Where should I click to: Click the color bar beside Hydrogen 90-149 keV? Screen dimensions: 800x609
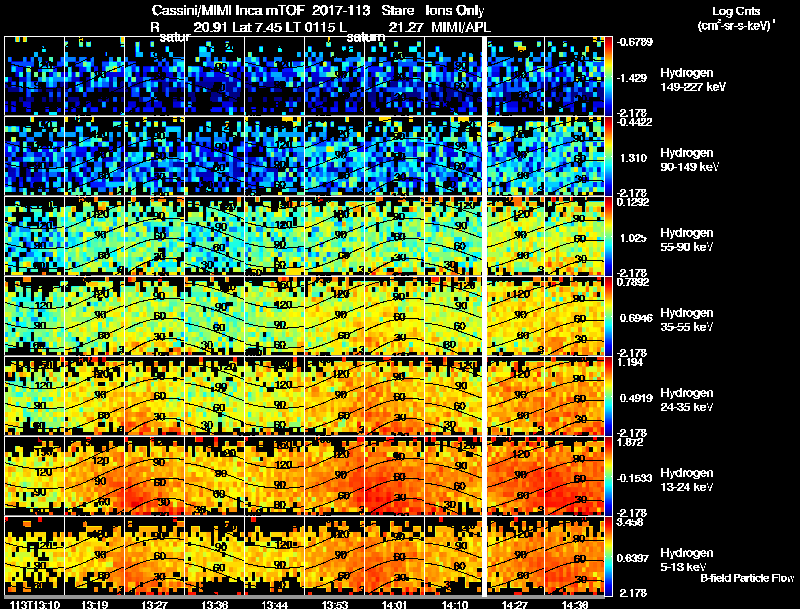pyautogui.click(x=608, y=156)
